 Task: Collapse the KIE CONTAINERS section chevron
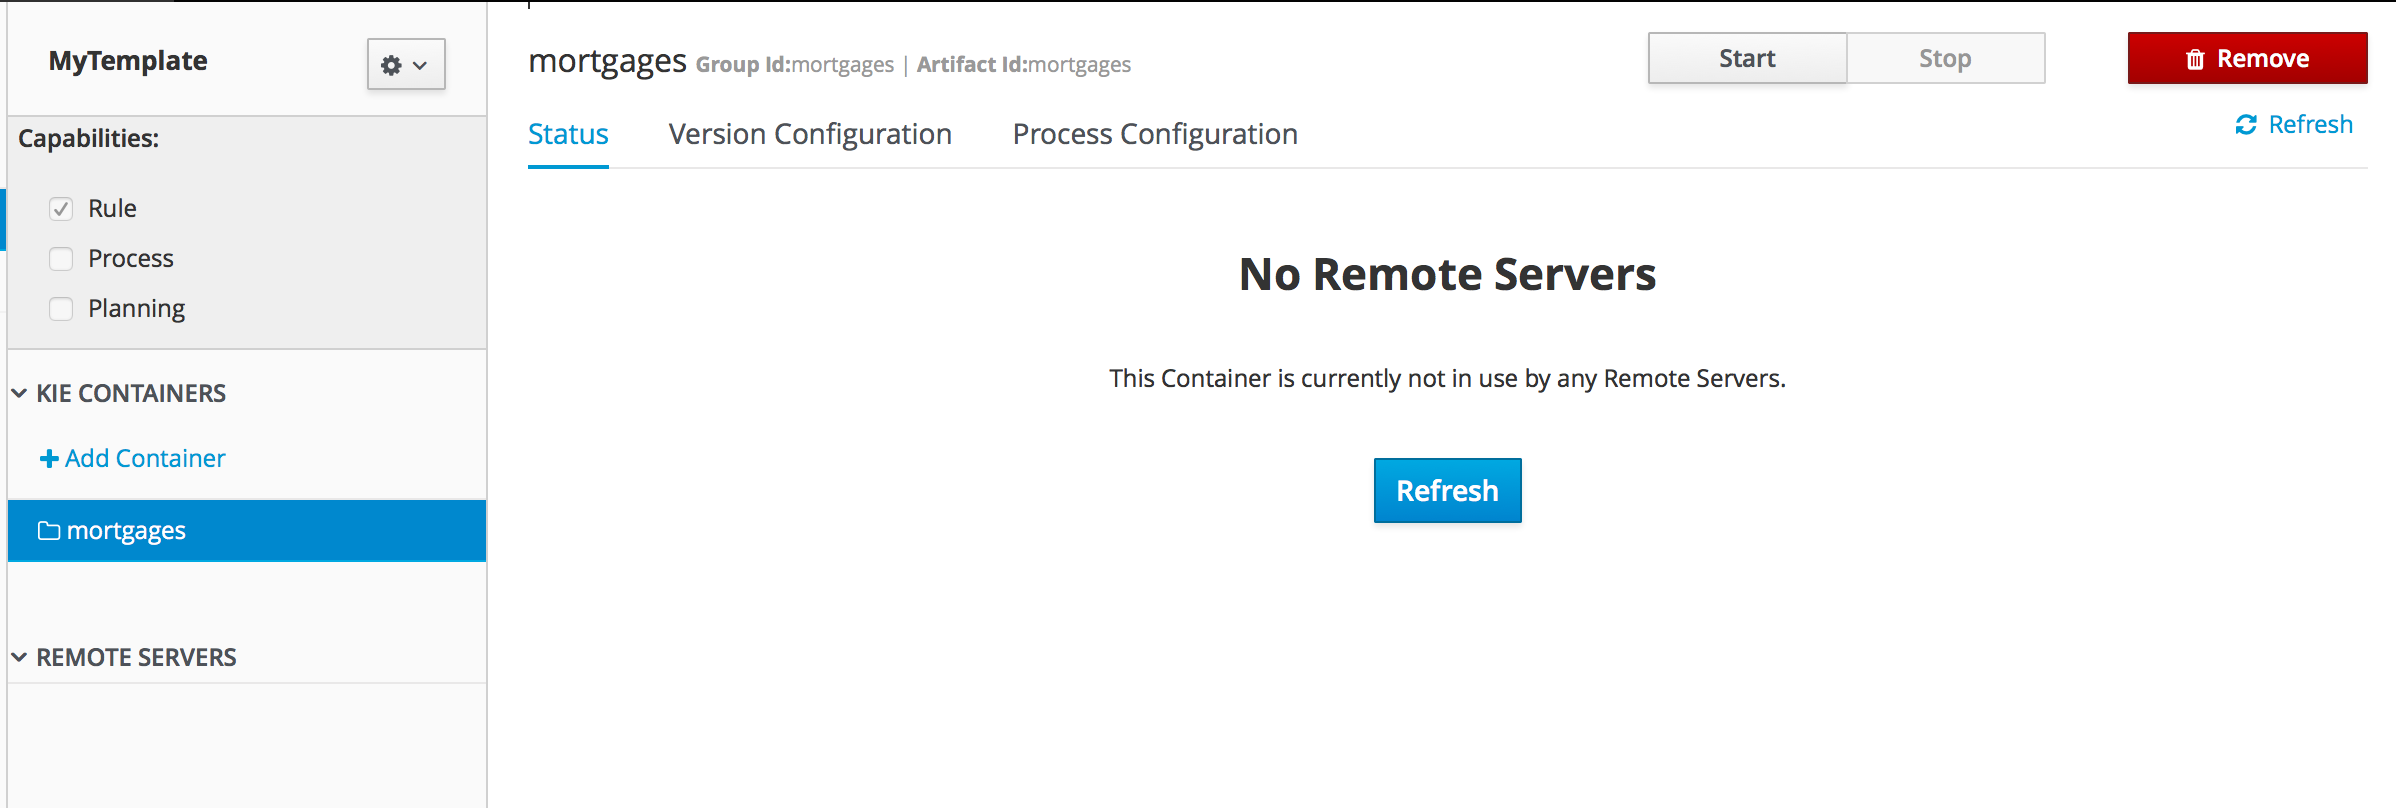pyautogui.click(x=19, y=394)
